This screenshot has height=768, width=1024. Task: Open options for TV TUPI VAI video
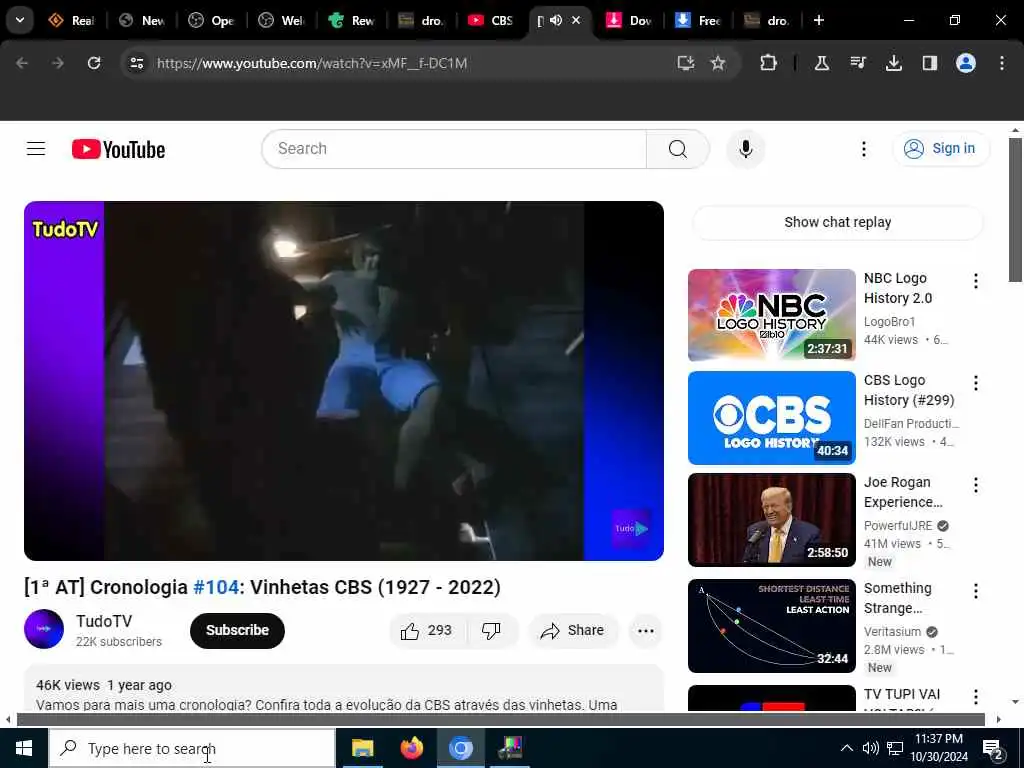click(x=976, y=697)
